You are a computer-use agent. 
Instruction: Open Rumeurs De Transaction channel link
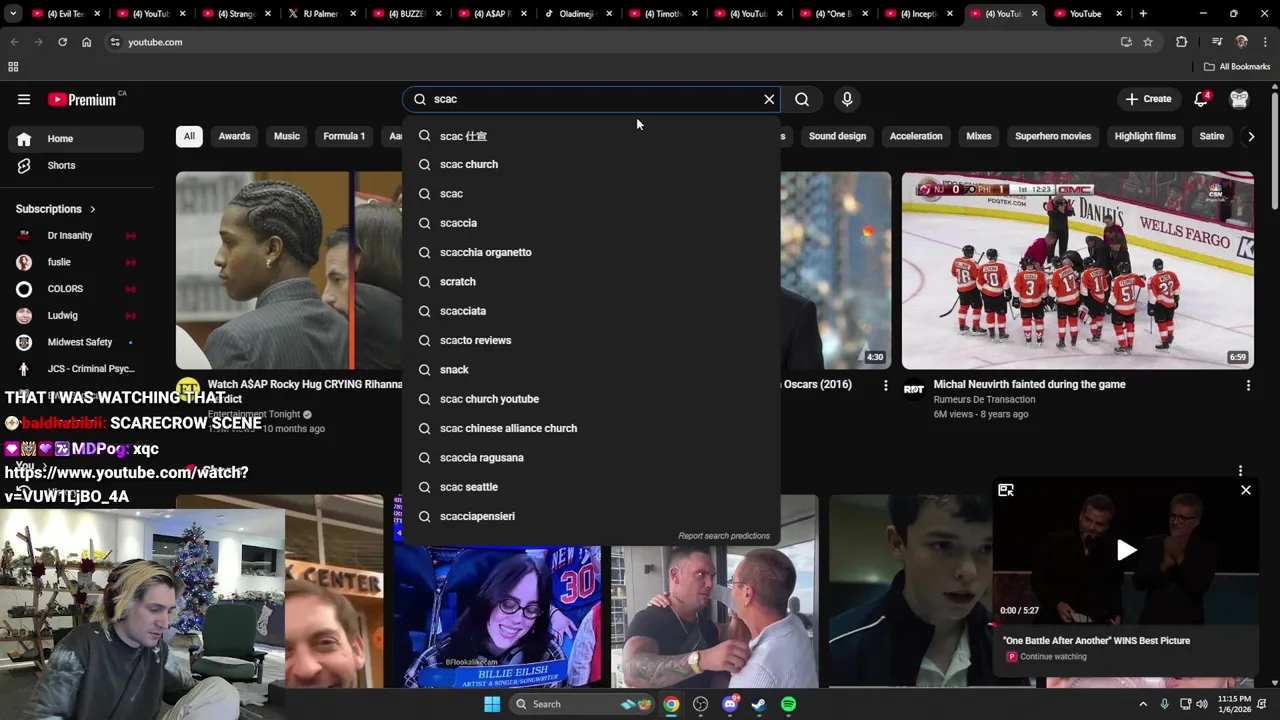coord(984,399)
